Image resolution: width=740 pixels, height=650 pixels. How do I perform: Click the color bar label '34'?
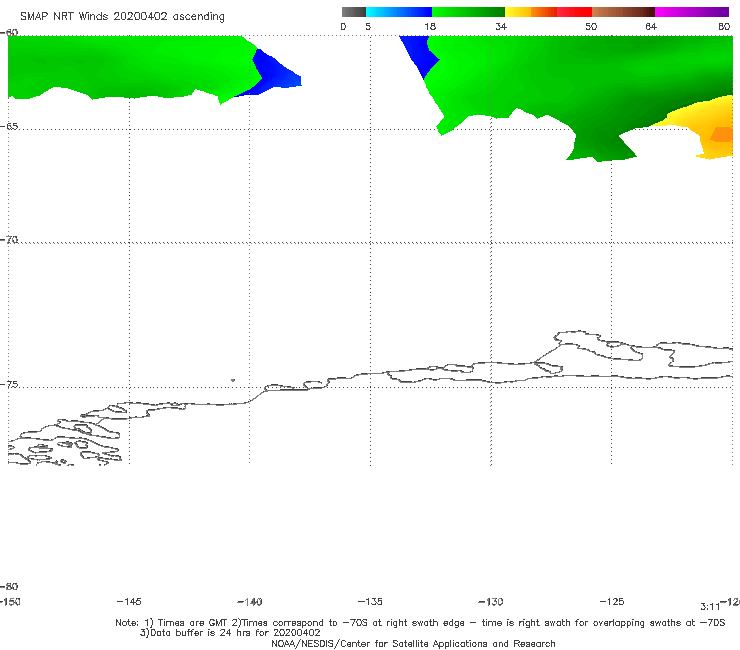tap(501, 27)
